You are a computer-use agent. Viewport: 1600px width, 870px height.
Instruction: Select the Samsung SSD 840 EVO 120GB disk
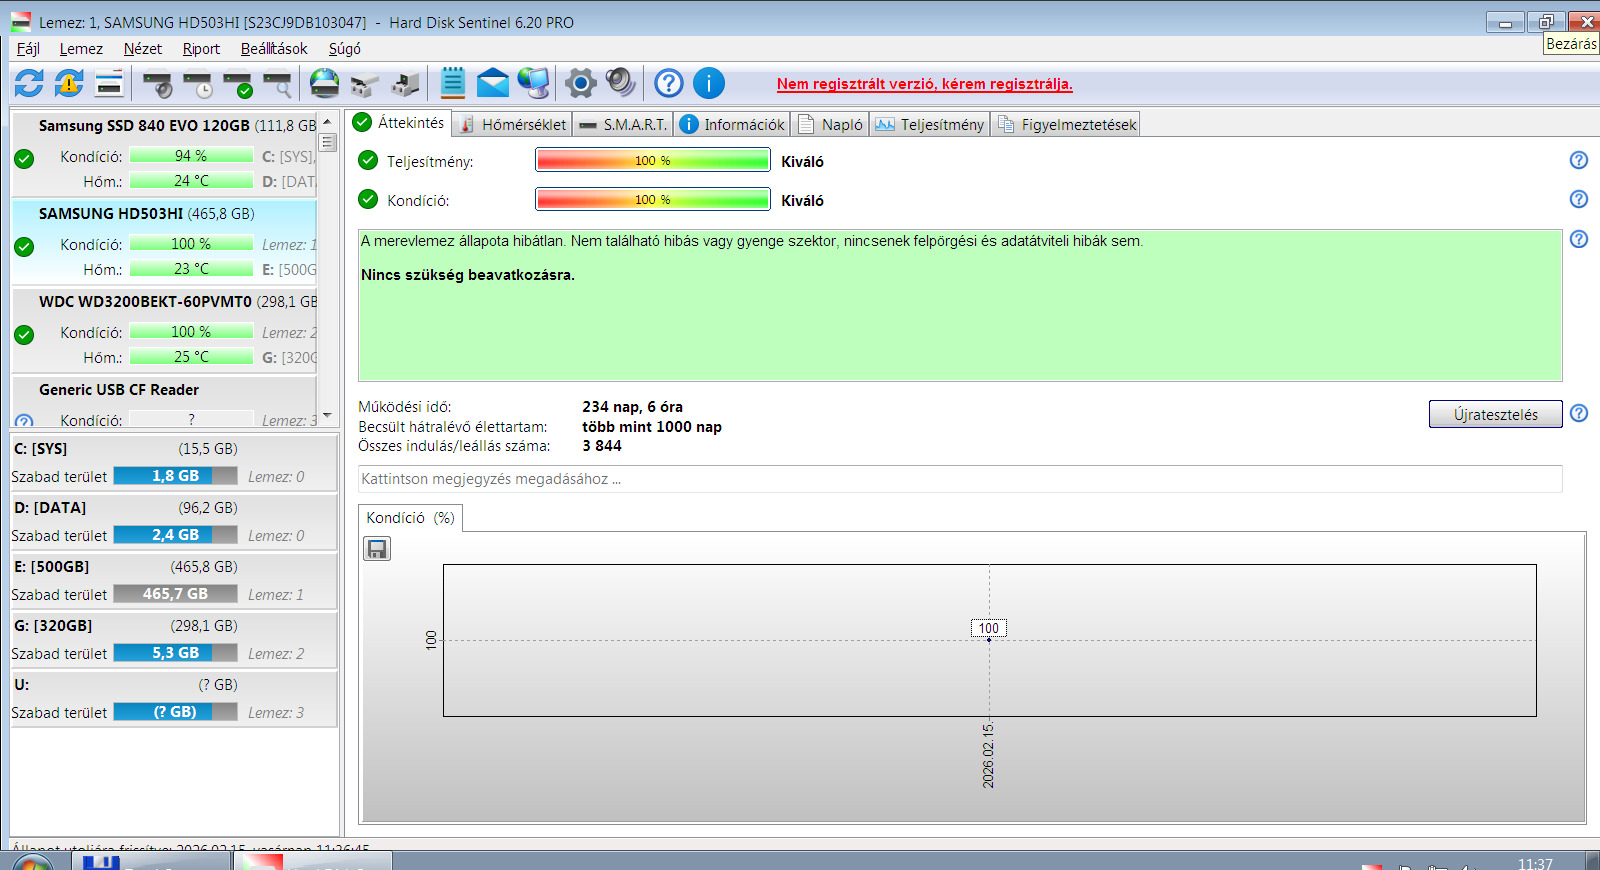point(164,154)
